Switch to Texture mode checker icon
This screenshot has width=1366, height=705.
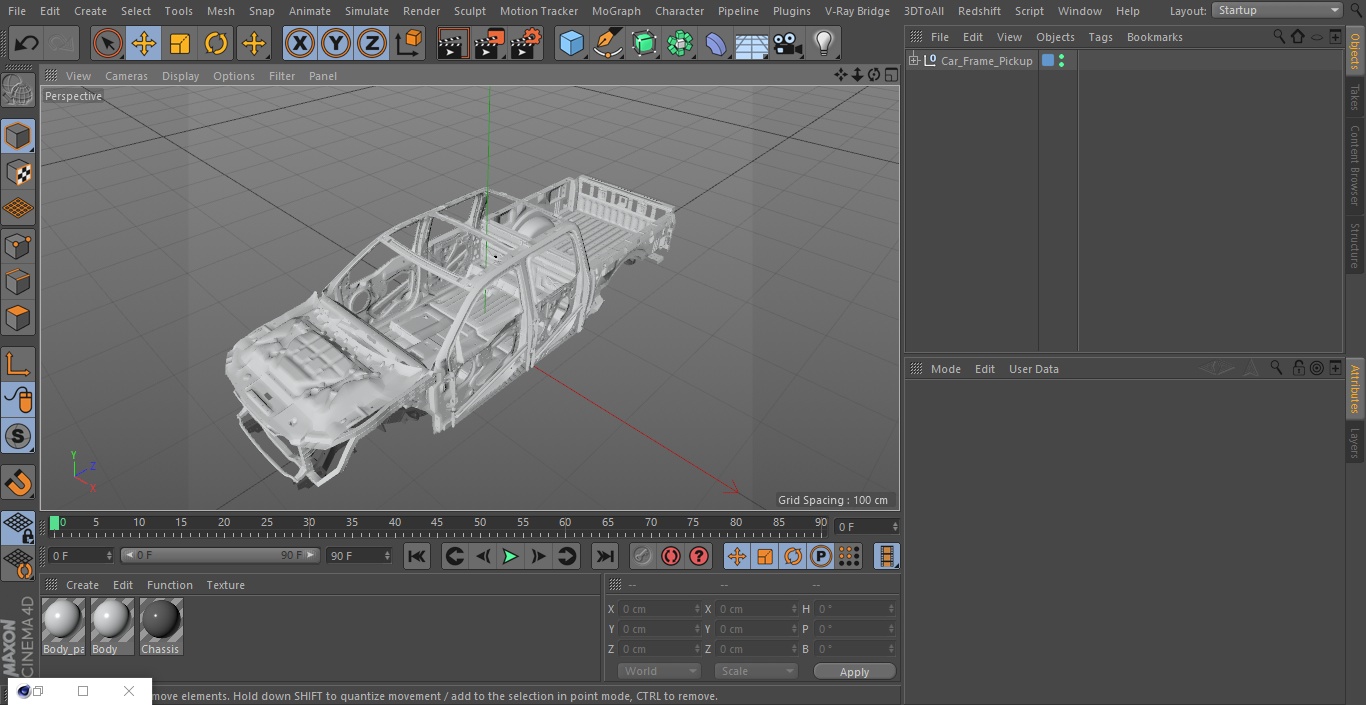(18, 172)
